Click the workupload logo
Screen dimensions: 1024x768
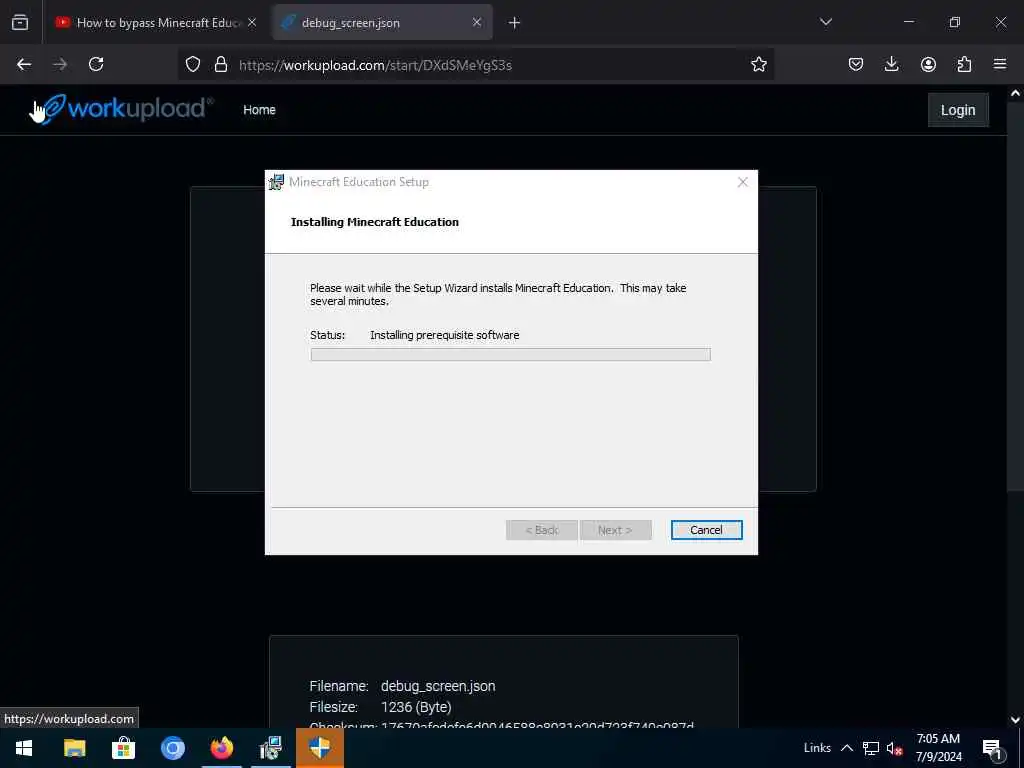click(128, 108)
